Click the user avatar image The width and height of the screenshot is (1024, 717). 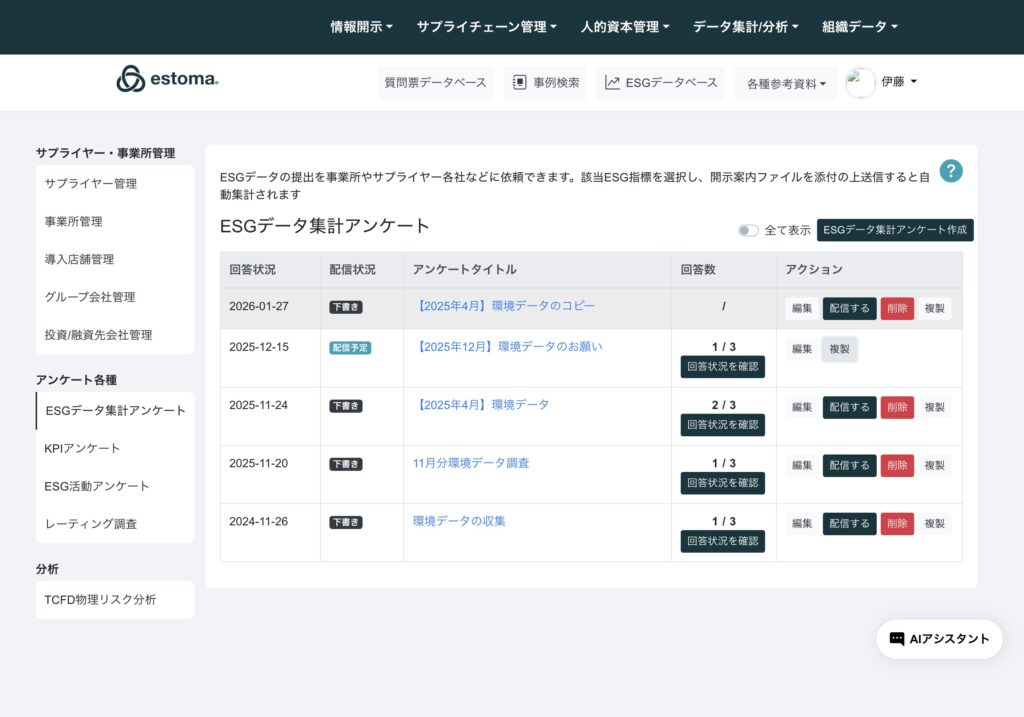point(860,83)
